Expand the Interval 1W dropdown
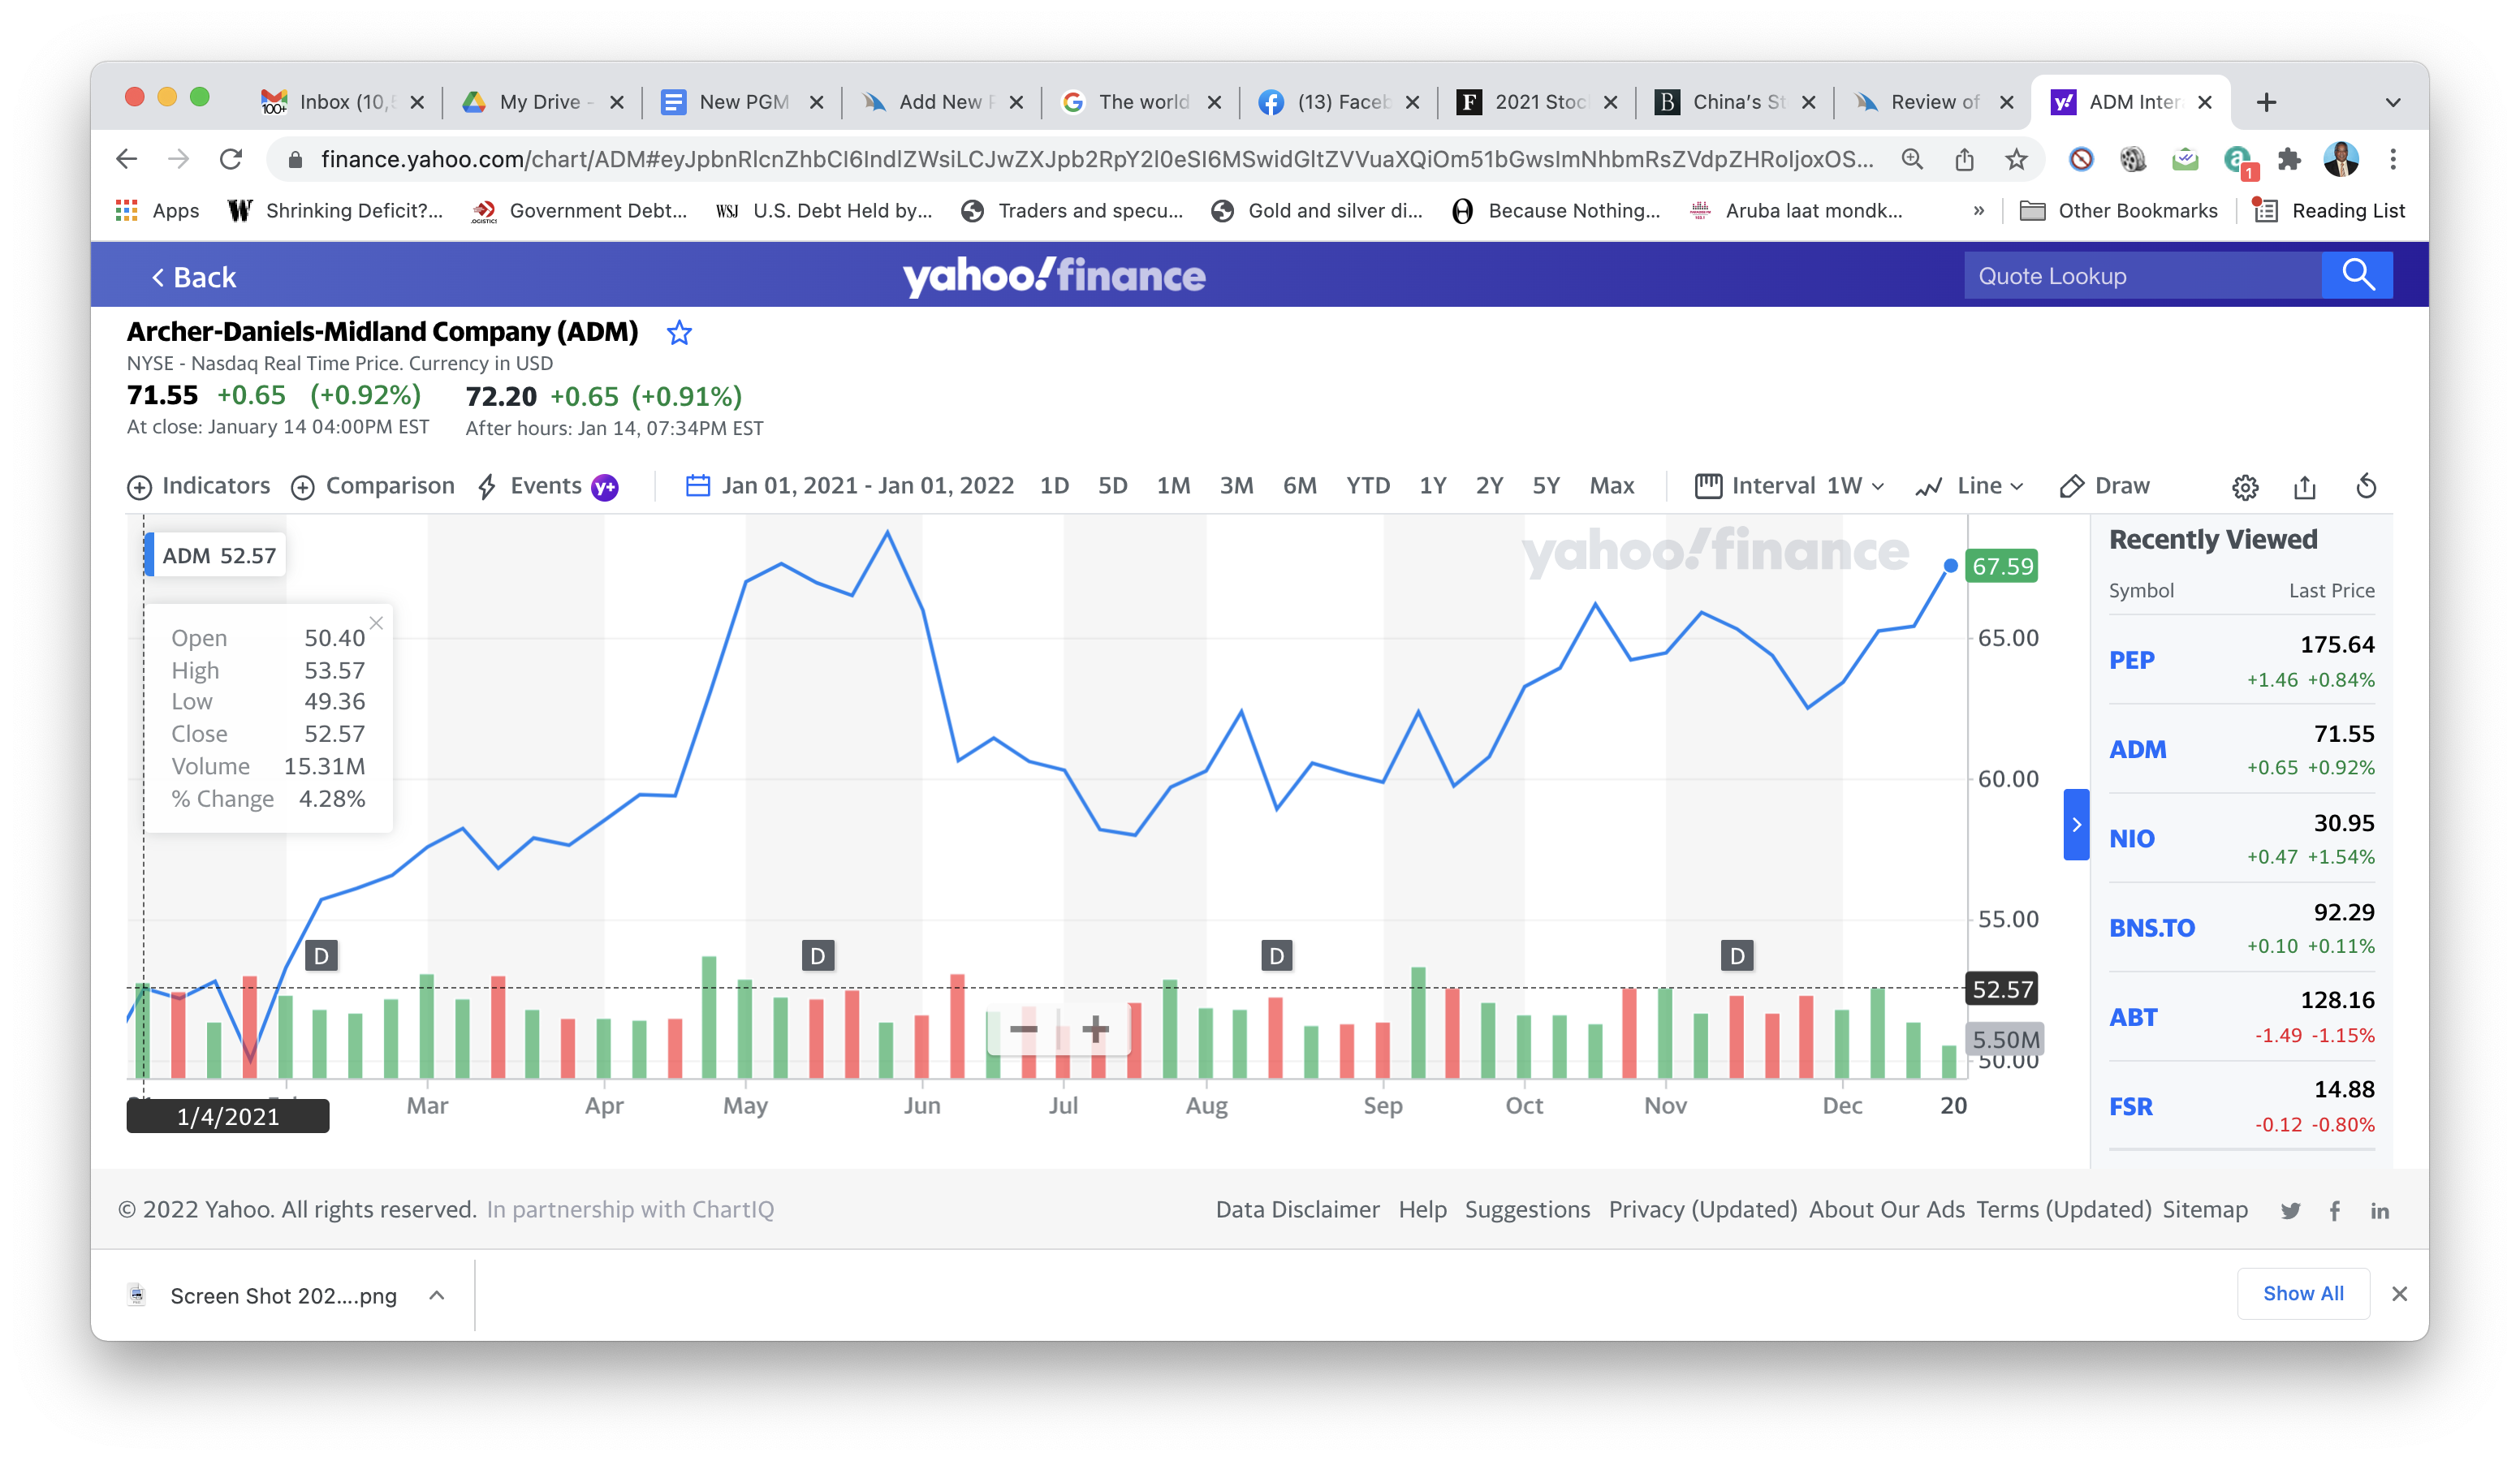 tap(1789, 486)
